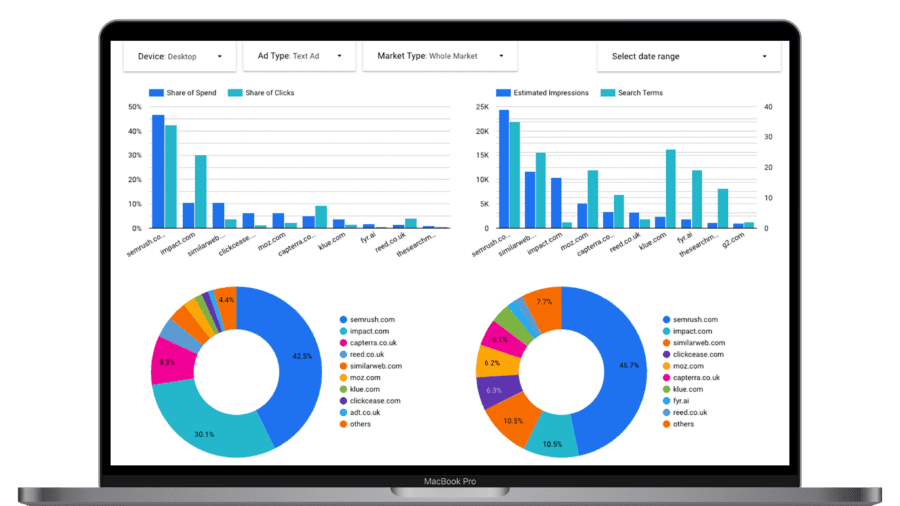Viewport: 900px width, 506px height.
Task: Click similarweb.com in the left donut legend
Action: [371, 366]
